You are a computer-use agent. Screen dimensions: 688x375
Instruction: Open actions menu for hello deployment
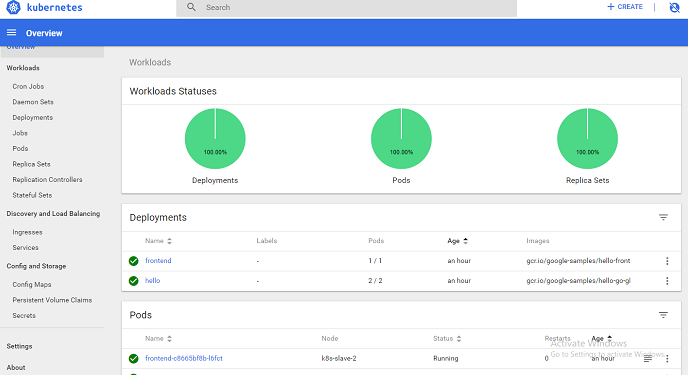[667, 281]
